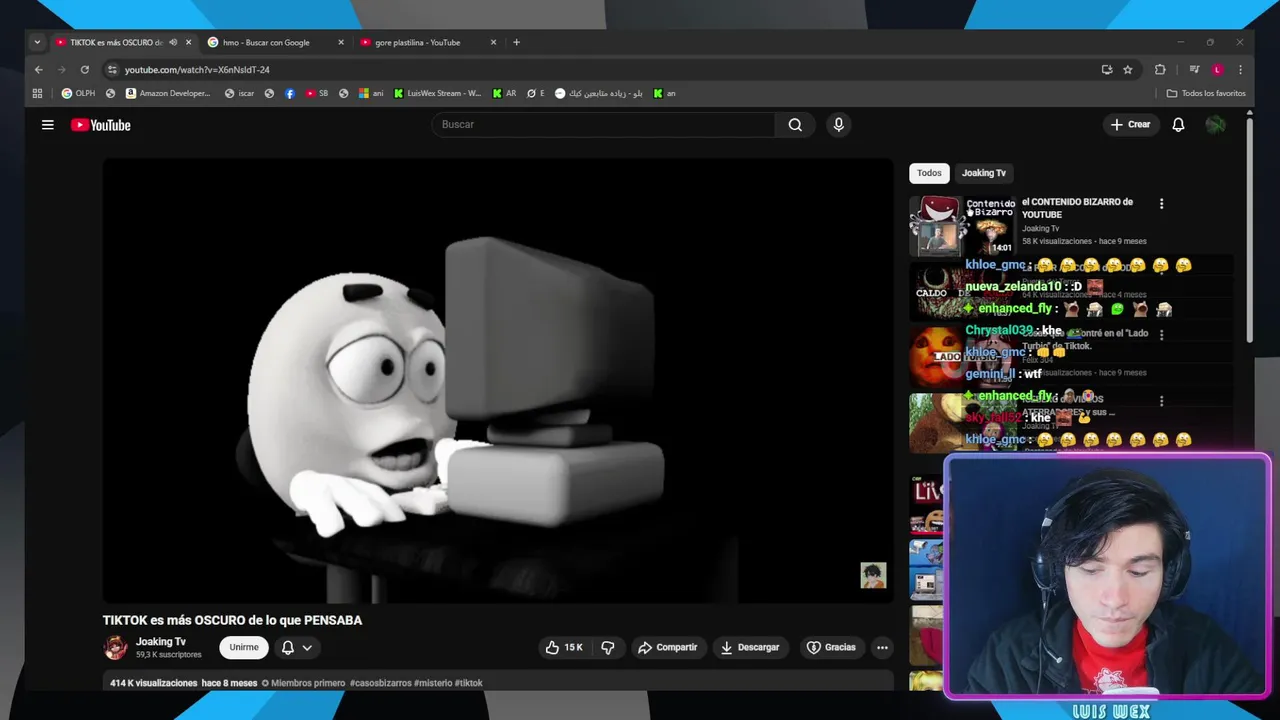Screen dimensions: 1280x720
Task: Click the video player area
Action: [x=498, y=381]
